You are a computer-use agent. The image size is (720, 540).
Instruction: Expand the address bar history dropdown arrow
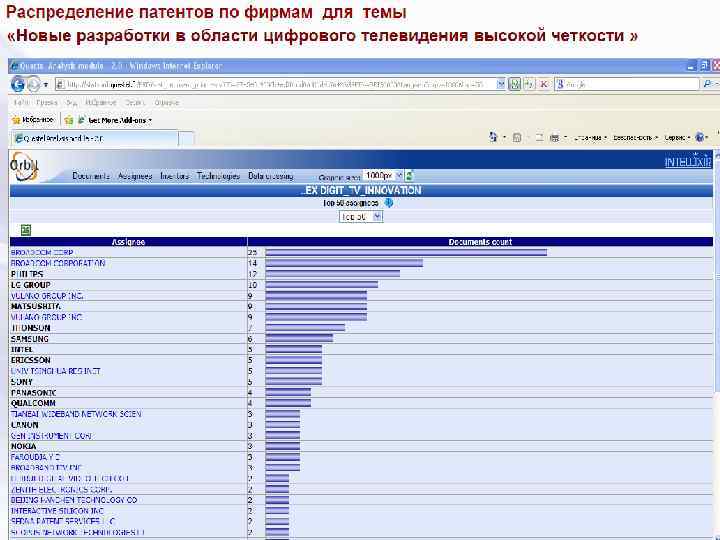pos(501,84)
